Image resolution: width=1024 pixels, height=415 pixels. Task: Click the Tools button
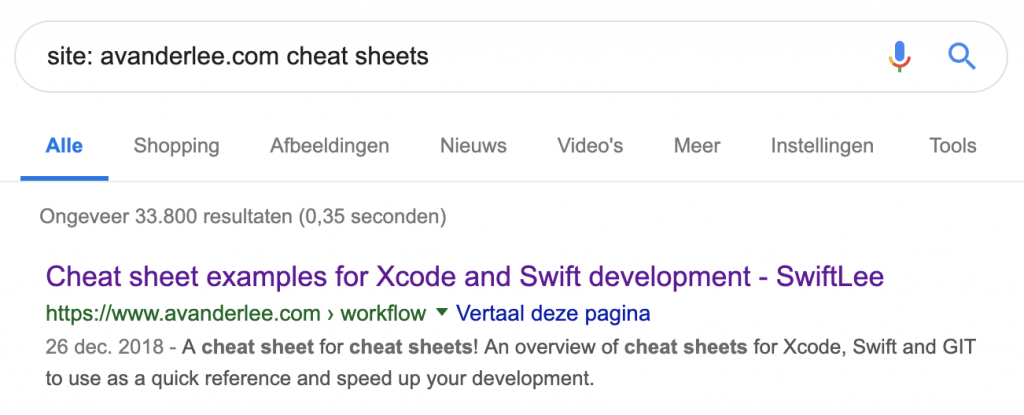952,146
